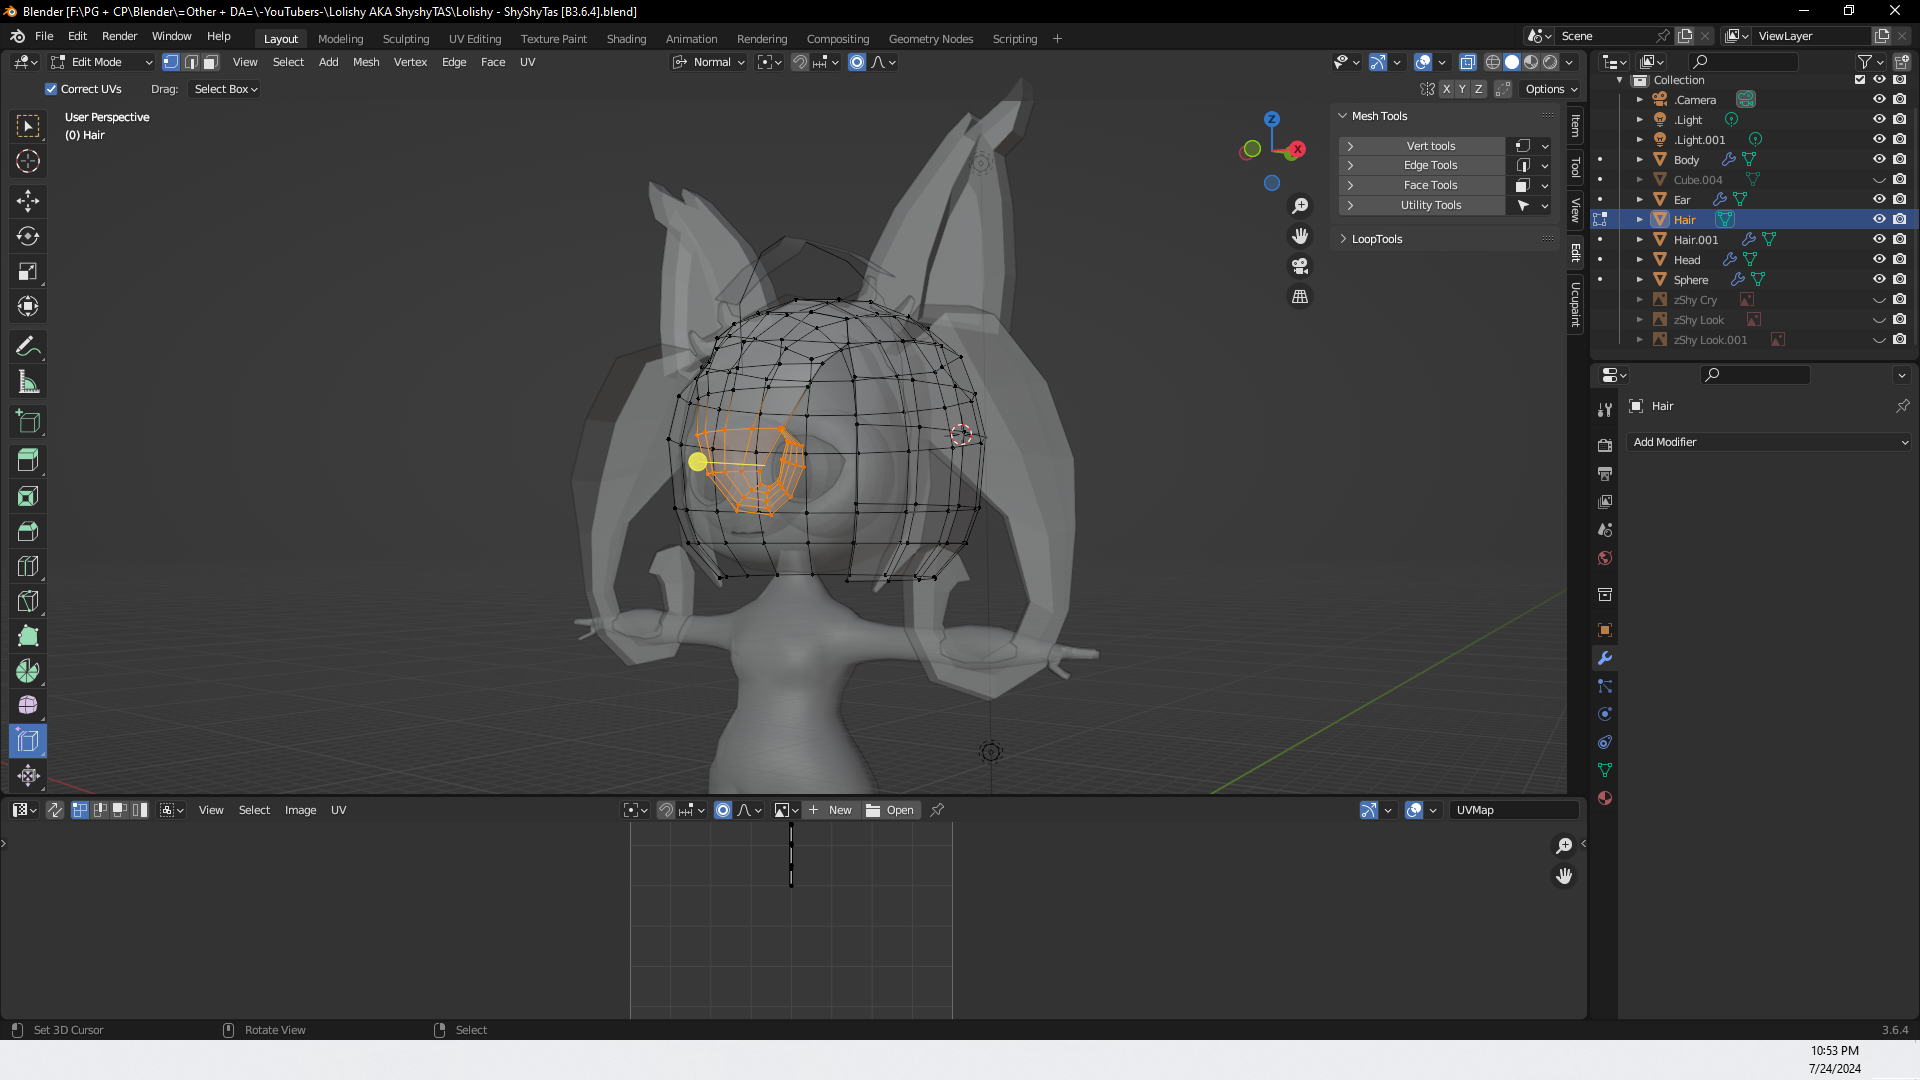Open the Select Box drag dropdown
Image resolution: width=1920 pixels, height=1080 pixels.
click(225, 89)
